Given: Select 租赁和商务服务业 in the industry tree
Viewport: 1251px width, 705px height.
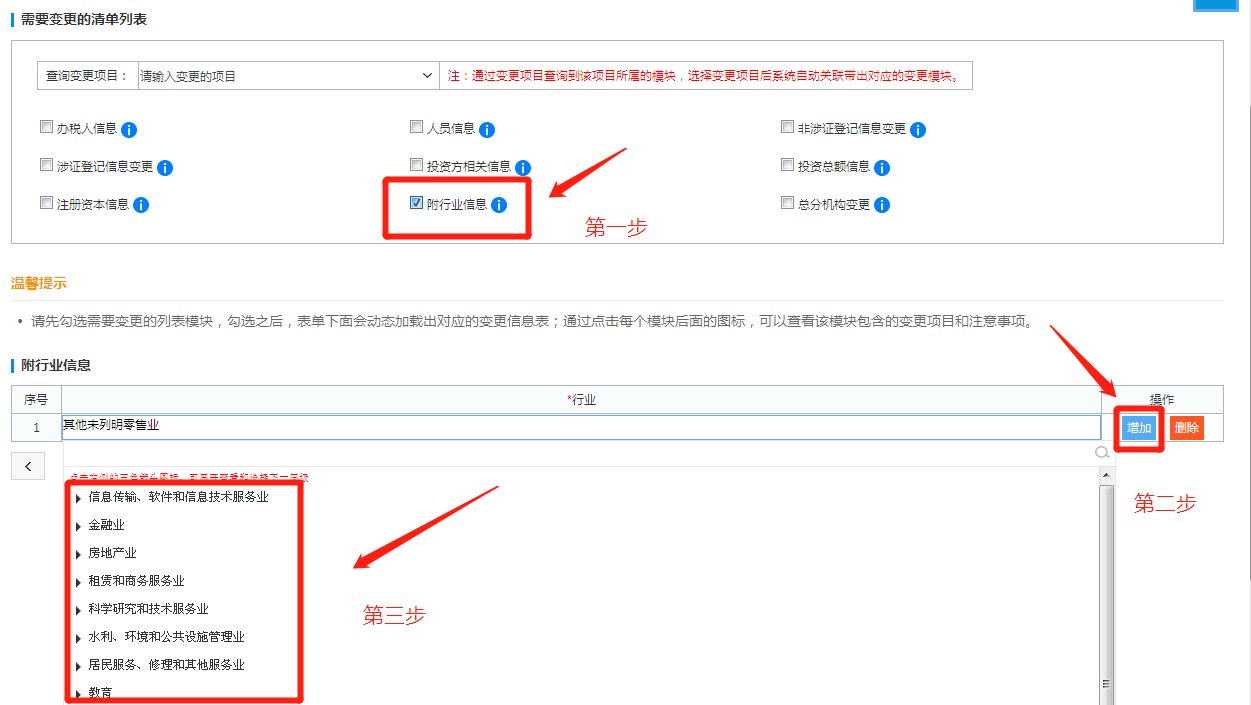Looking at the screenshot, I should (x=136, y=581).
